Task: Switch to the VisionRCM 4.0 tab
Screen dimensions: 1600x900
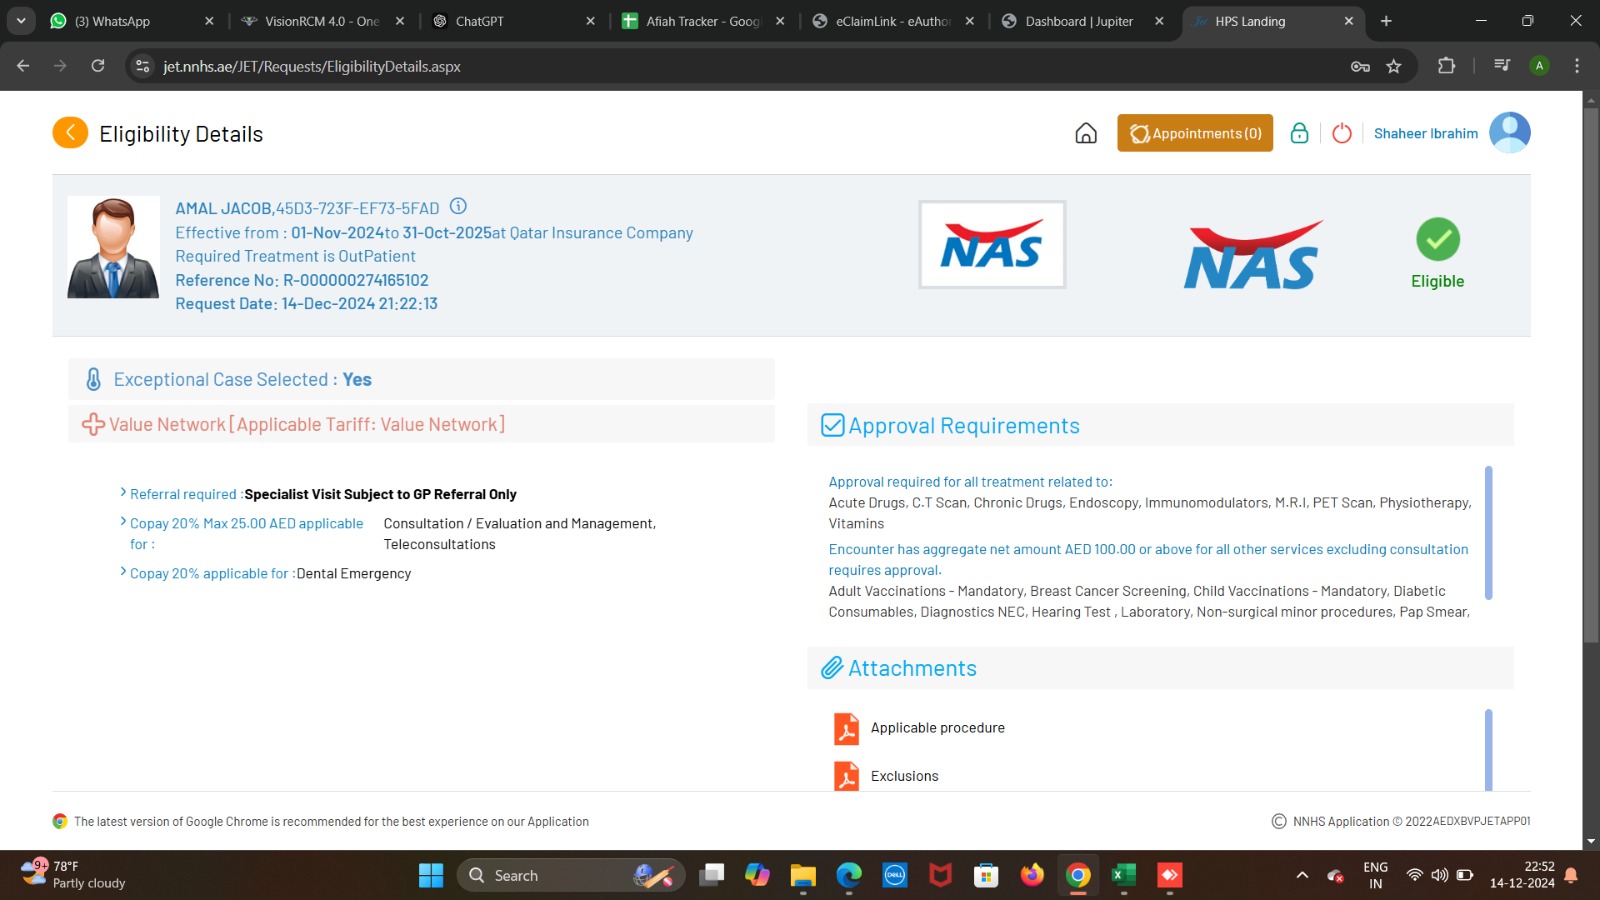Action: click(323, 21)
